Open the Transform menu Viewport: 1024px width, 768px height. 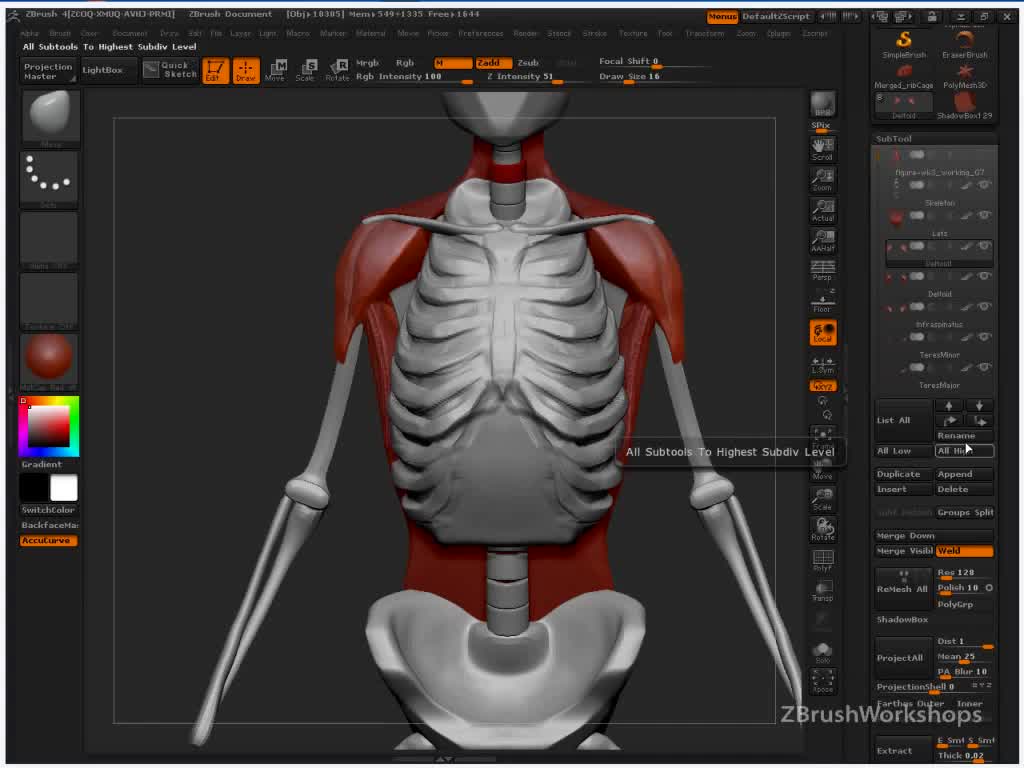point(705,33)
